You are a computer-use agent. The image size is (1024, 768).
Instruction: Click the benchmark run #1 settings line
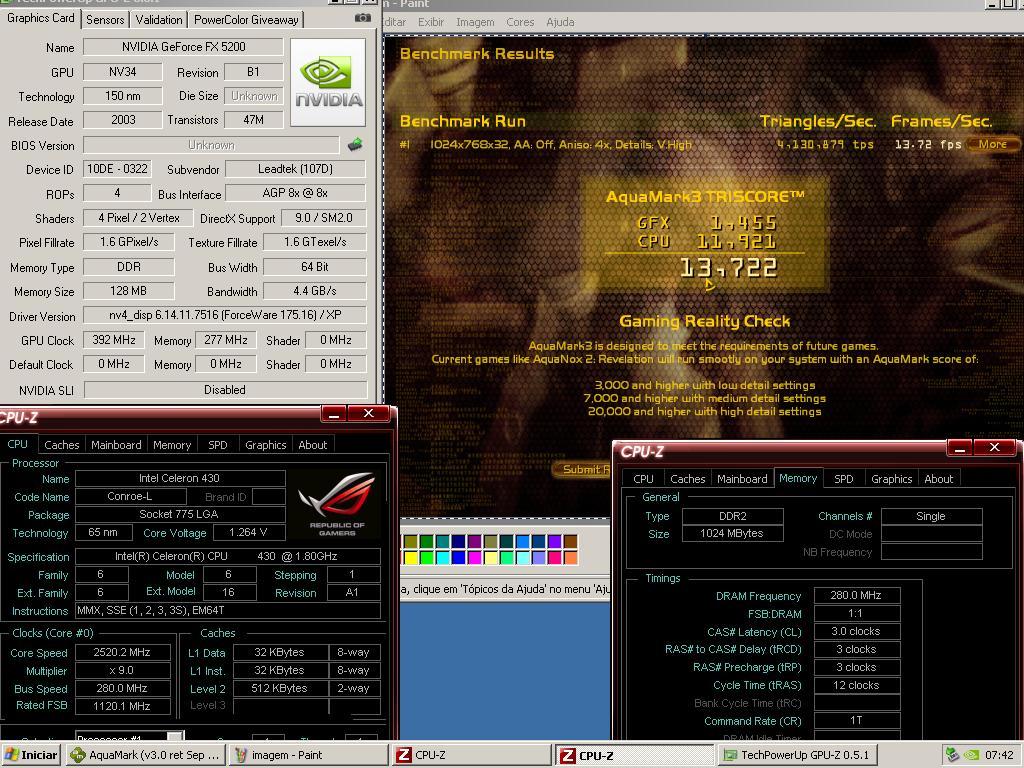(560, 144)
